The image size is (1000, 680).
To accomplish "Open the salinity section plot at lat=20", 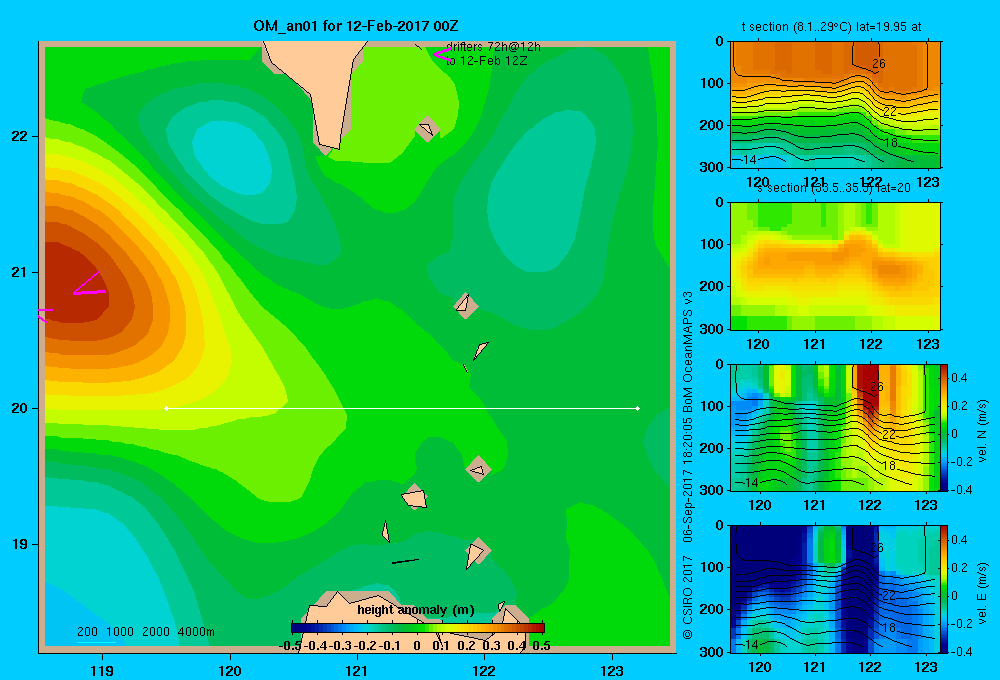I will [x=835, y=266].
